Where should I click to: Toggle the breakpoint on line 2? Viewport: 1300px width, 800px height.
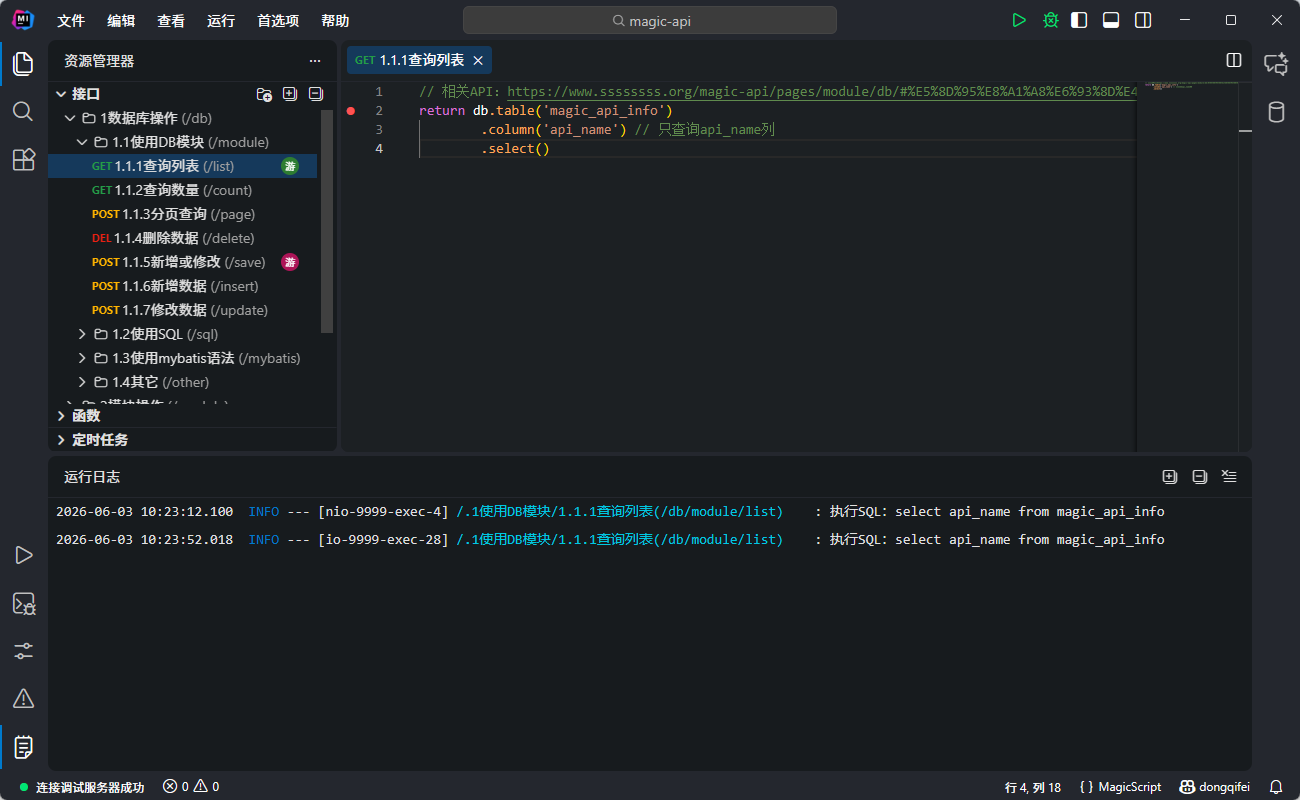point(351,111)
